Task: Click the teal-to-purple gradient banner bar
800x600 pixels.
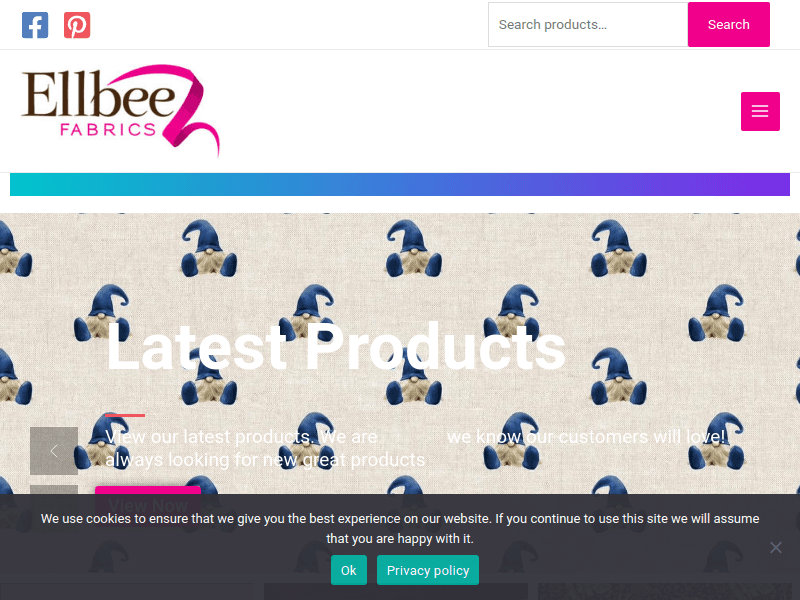Action: [x=400, y=184]
